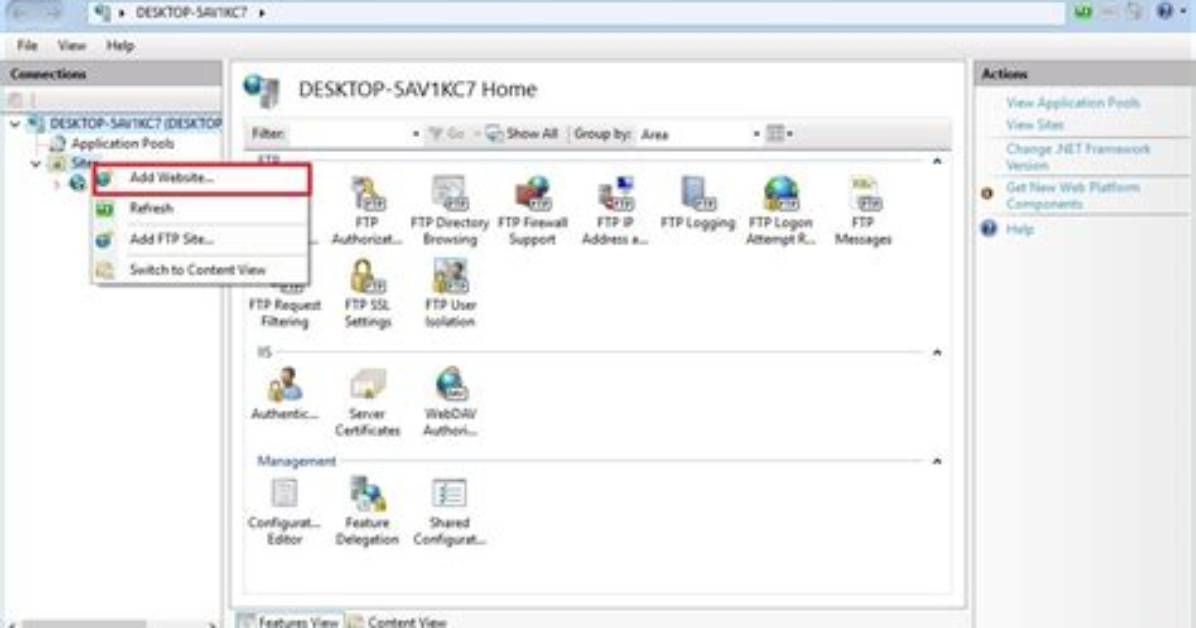The image size is (1196, 628).
Task: Click the Go button in filter bar
Action: click(x=447, y=134)
